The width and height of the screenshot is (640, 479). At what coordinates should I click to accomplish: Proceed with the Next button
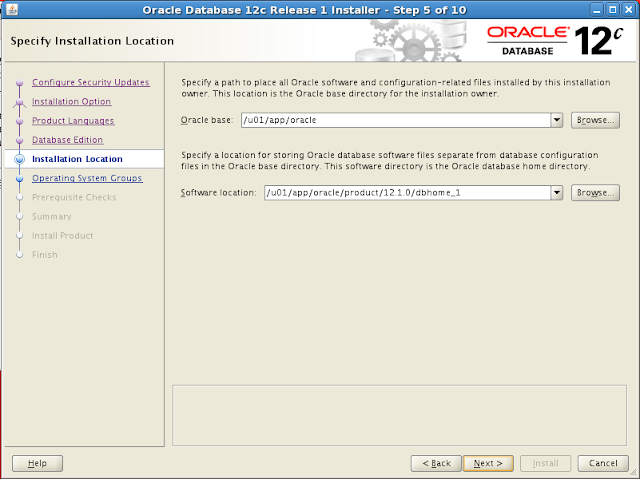(x=488, y=463)
